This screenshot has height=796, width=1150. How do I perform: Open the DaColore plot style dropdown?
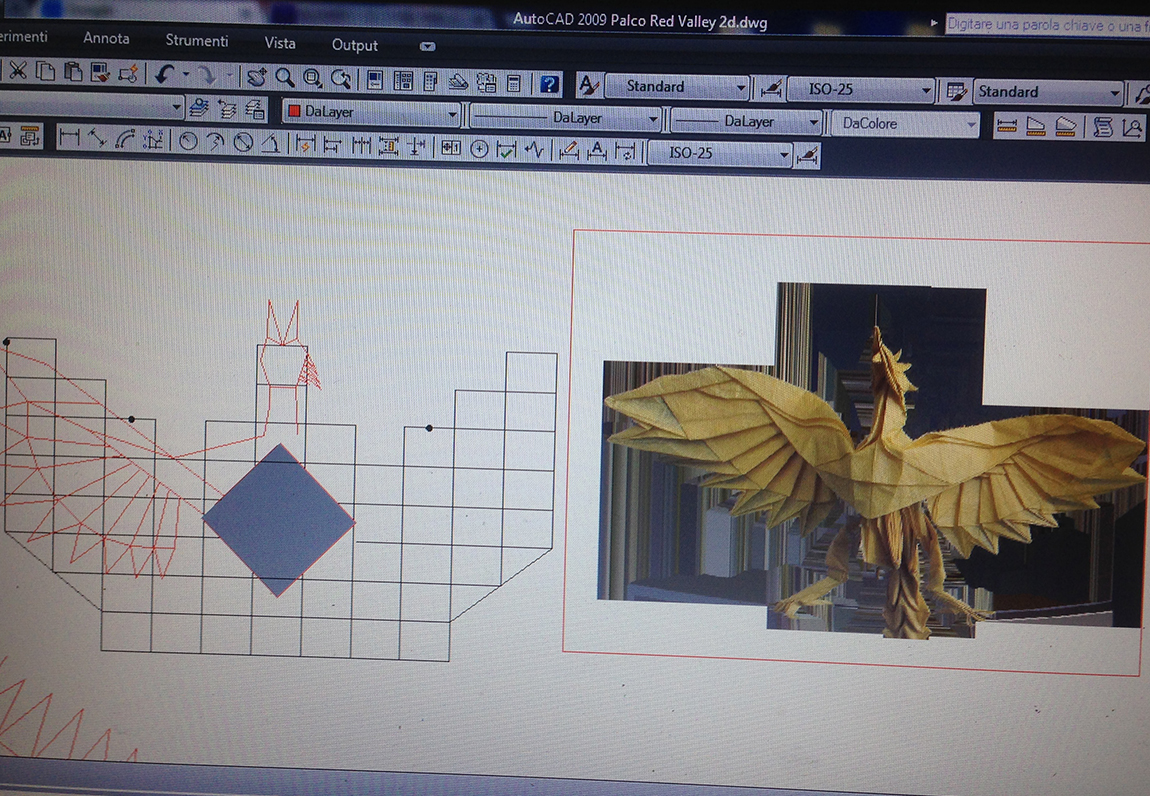(x=905, y=123)
